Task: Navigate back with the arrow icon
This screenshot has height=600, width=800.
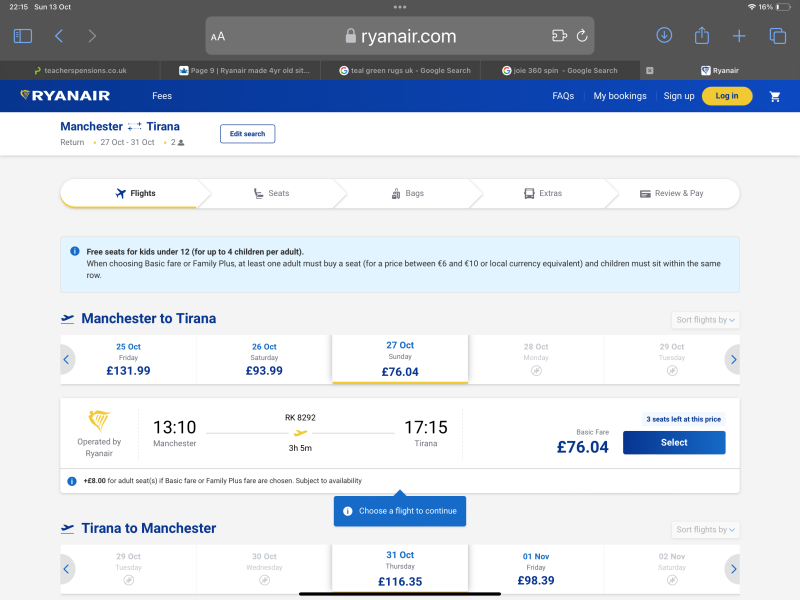Action: pos(58,34)
